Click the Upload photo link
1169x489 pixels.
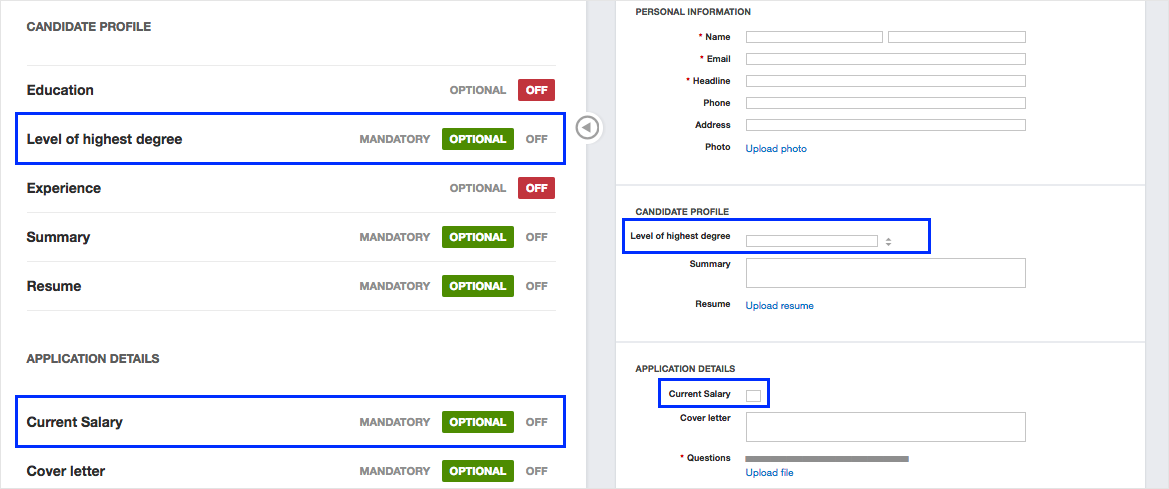pyautogui.click(x=776, y=149)
